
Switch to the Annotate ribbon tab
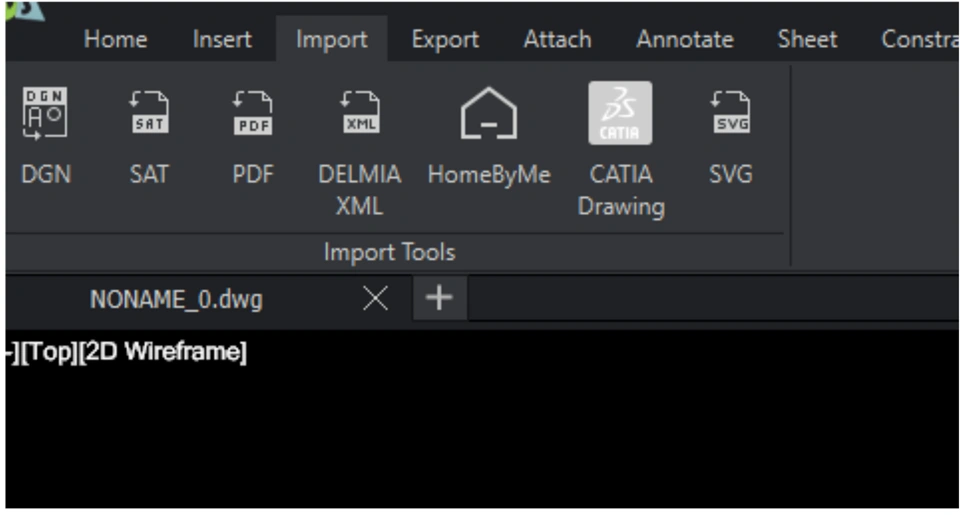point(684,40)
